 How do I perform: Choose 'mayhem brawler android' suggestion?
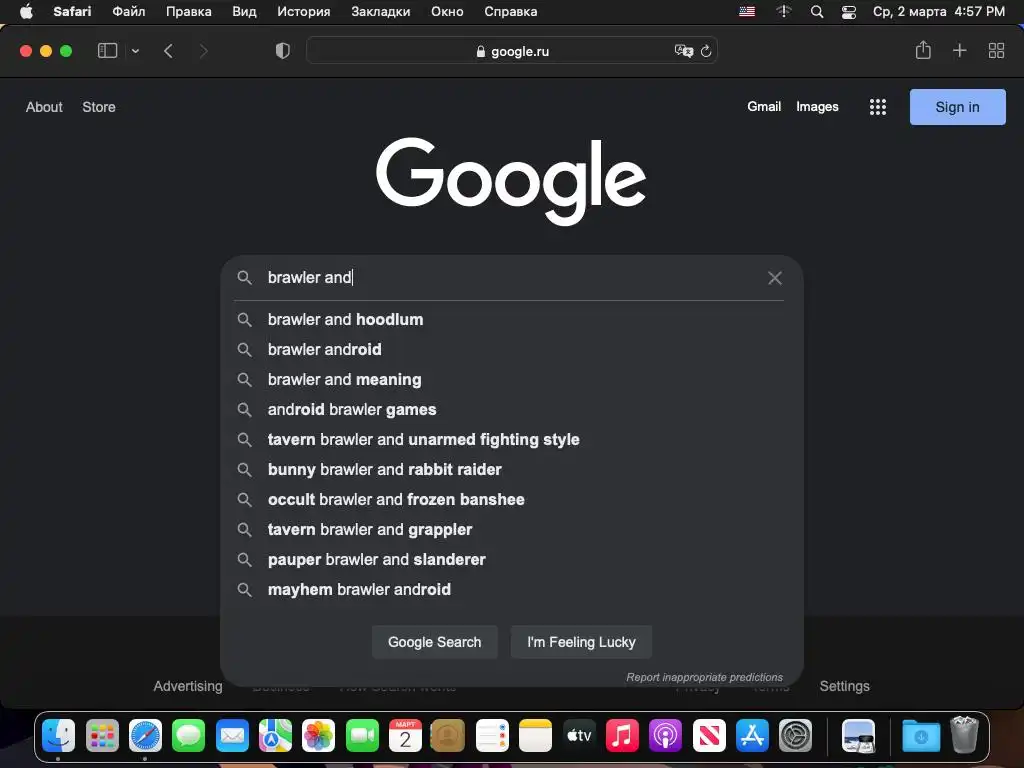click(x=511, y=590)
